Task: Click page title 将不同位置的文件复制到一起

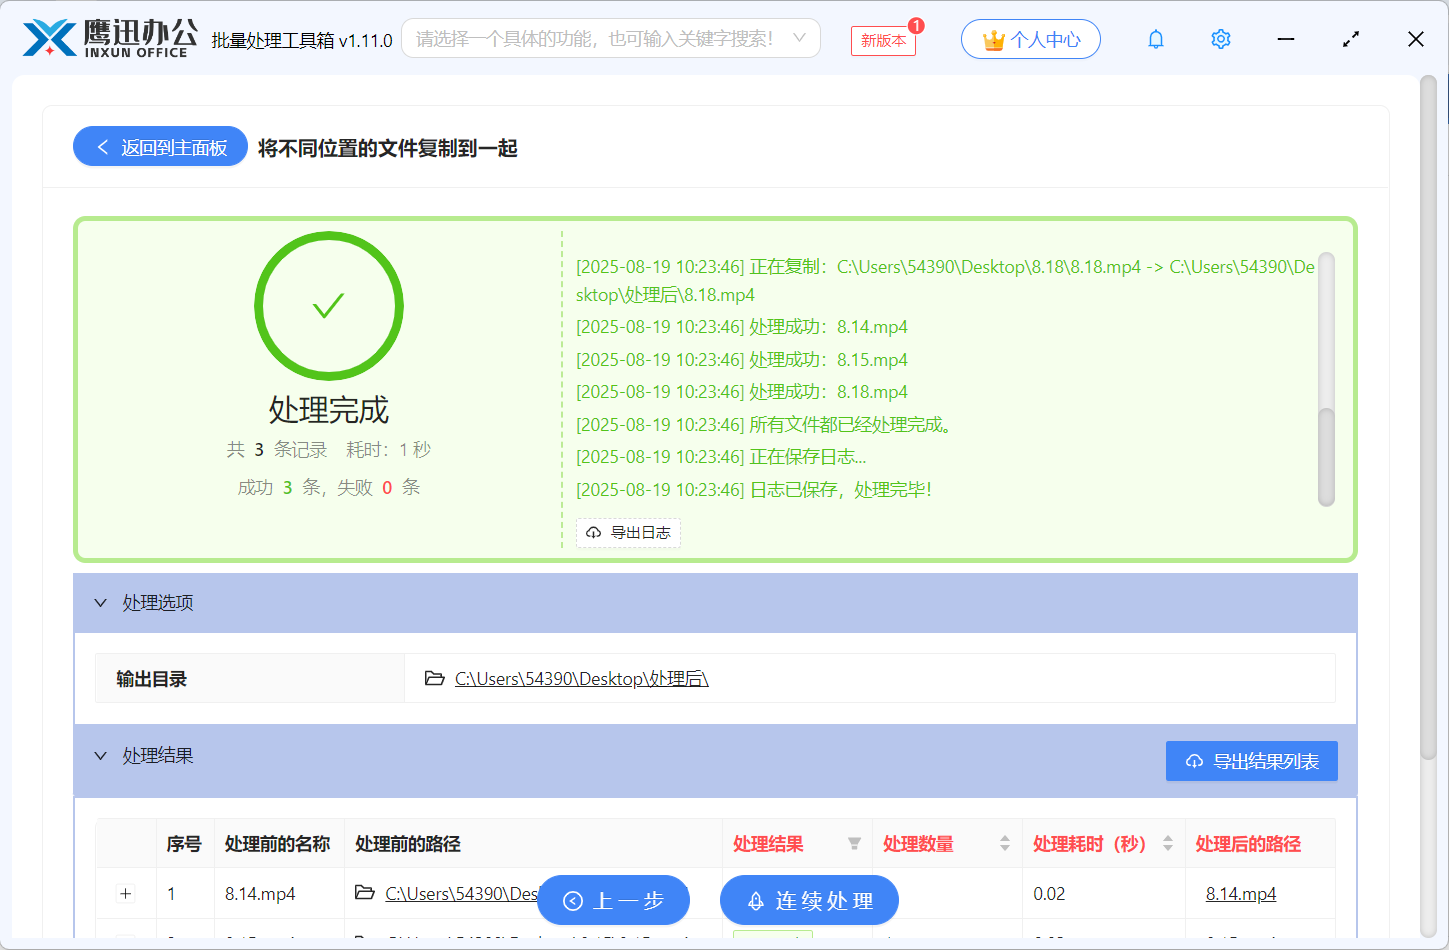Action: 388,148
